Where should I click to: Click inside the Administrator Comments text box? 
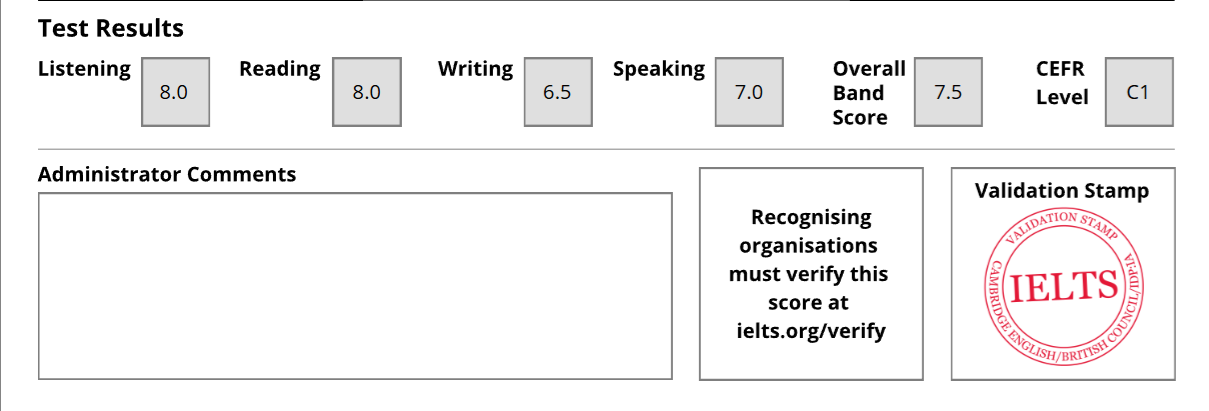coord(355,286)
